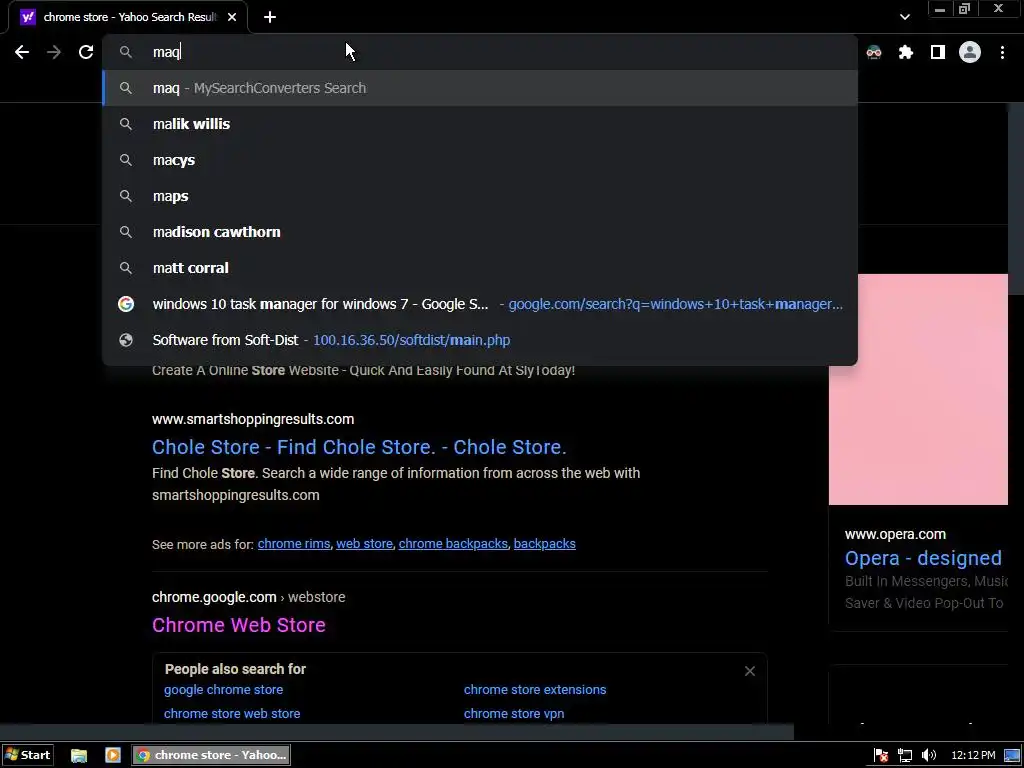Click the 12:12 PM system clock
The height and width of the screenshot is (768, 1024).
pyautogui.click(x=973, y=756)
